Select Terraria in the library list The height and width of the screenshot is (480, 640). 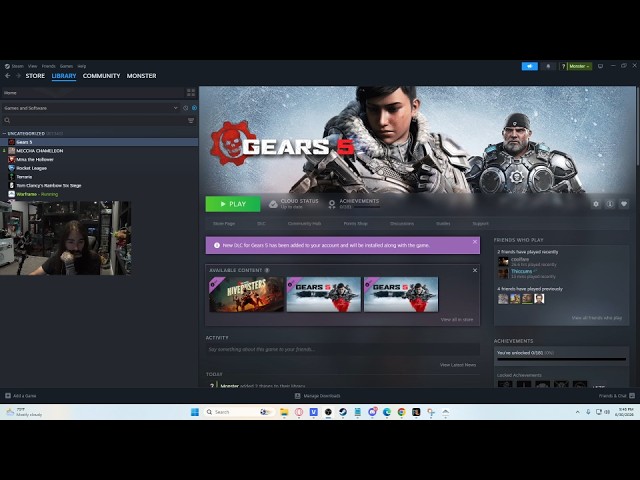[x=99, y=177]
